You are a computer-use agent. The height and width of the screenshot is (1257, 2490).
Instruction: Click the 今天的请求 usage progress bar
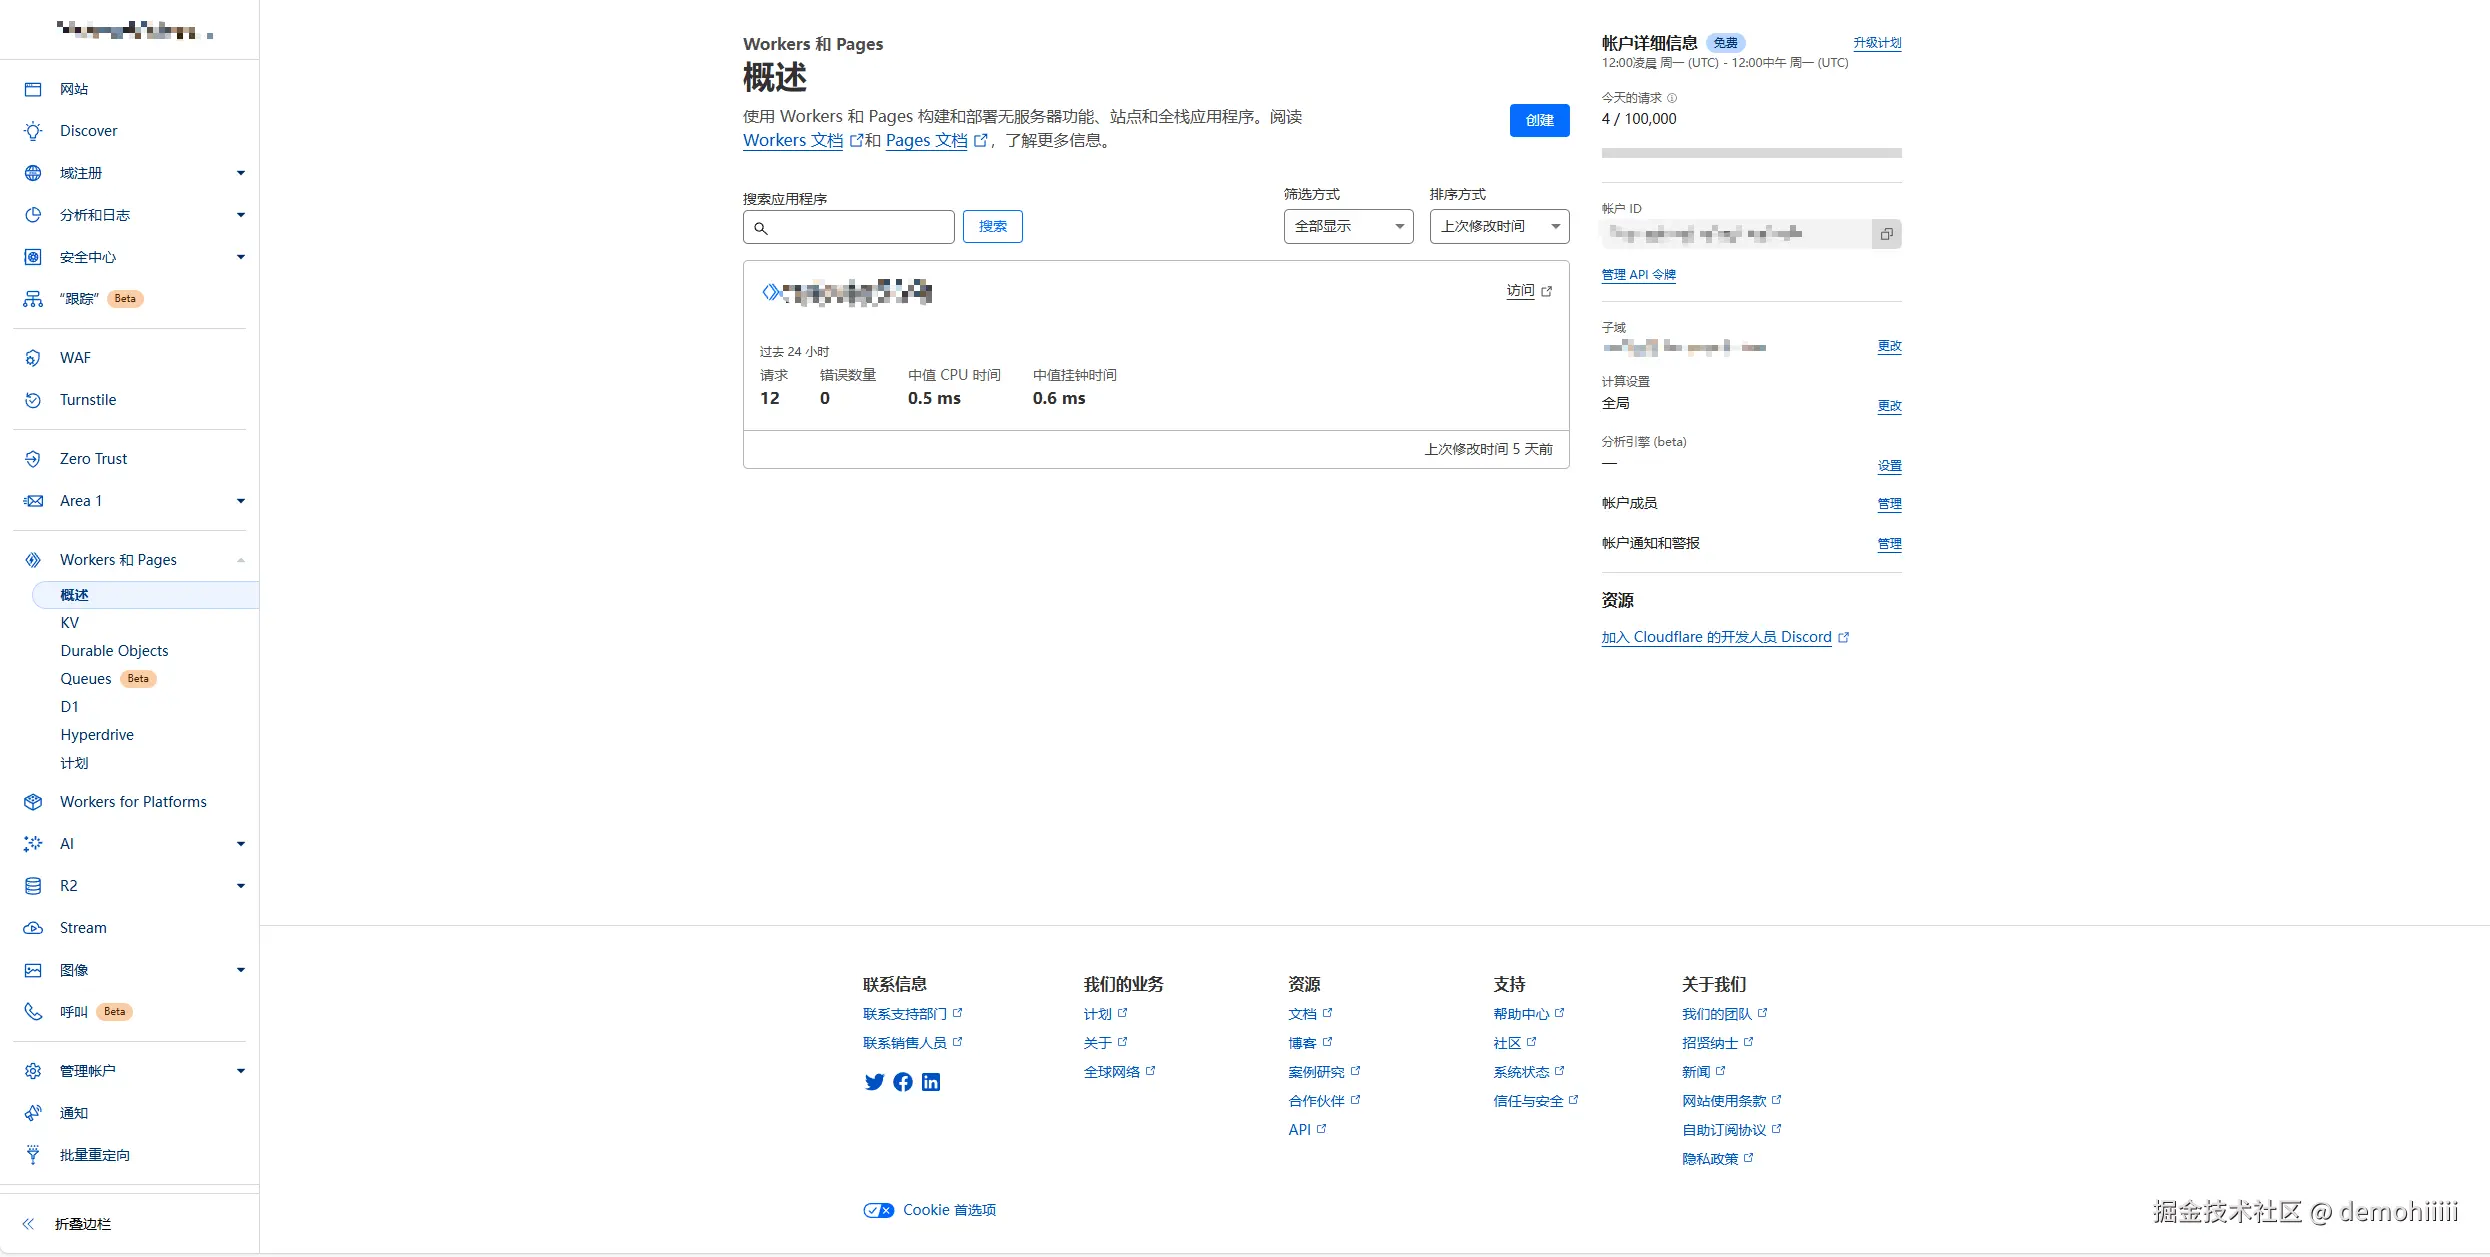[1751, 153]
